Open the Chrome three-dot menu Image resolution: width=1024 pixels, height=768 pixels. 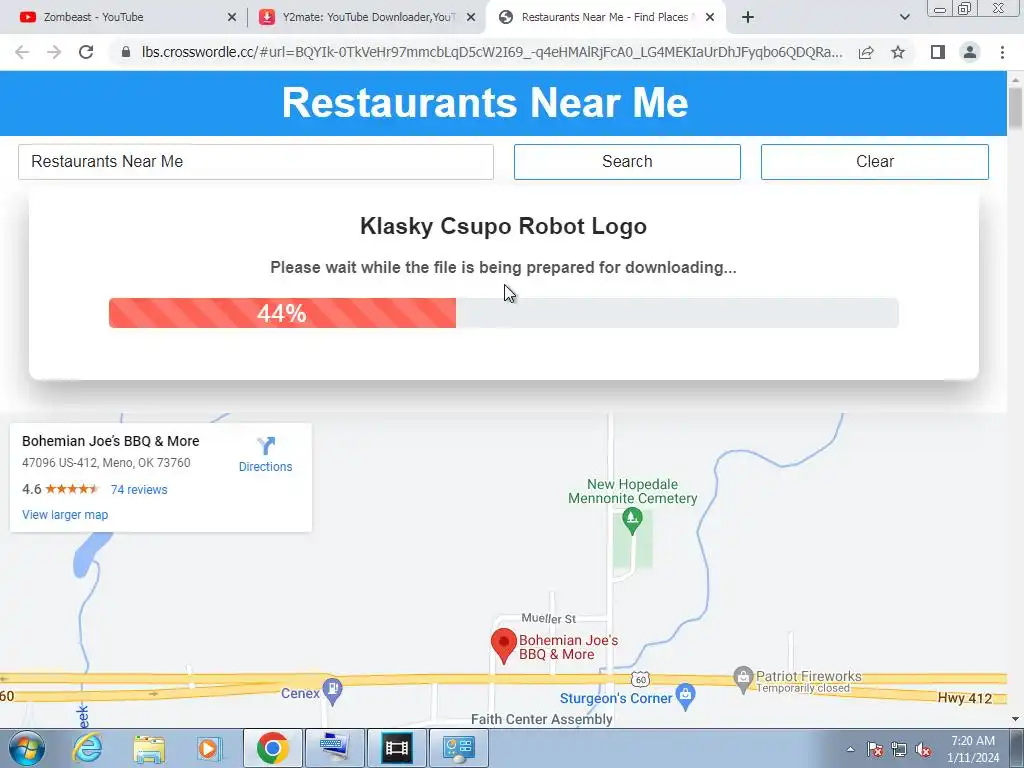[x=1002, y=52]
